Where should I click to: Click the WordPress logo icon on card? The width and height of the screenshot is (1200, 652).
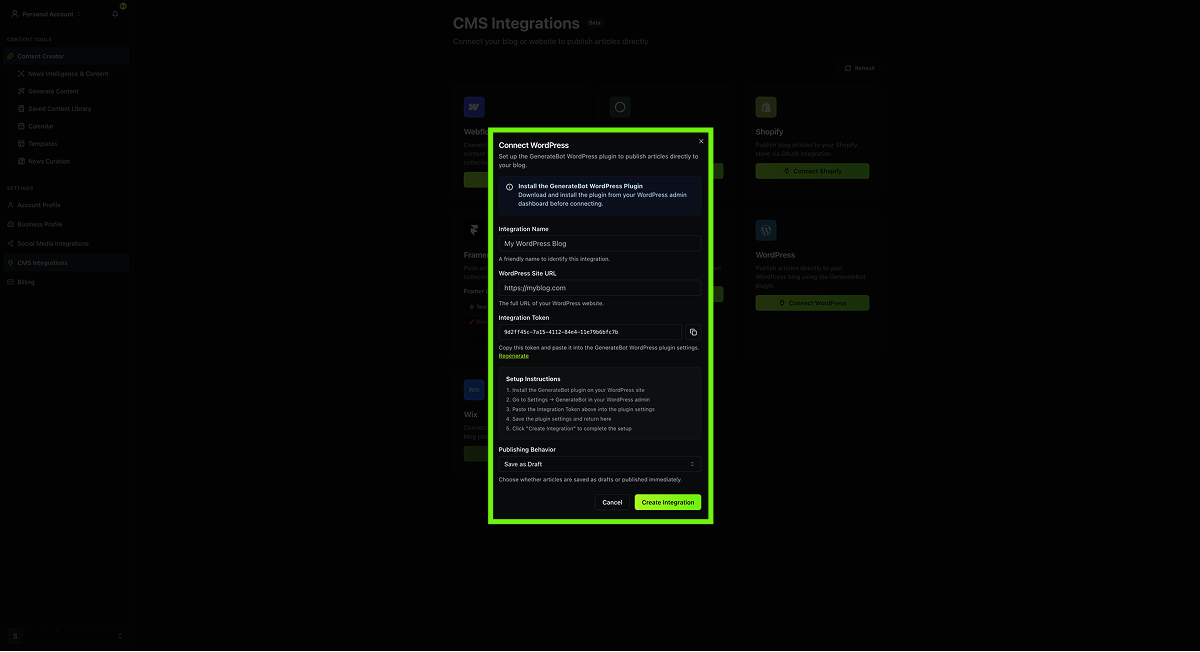pos(766,230)
